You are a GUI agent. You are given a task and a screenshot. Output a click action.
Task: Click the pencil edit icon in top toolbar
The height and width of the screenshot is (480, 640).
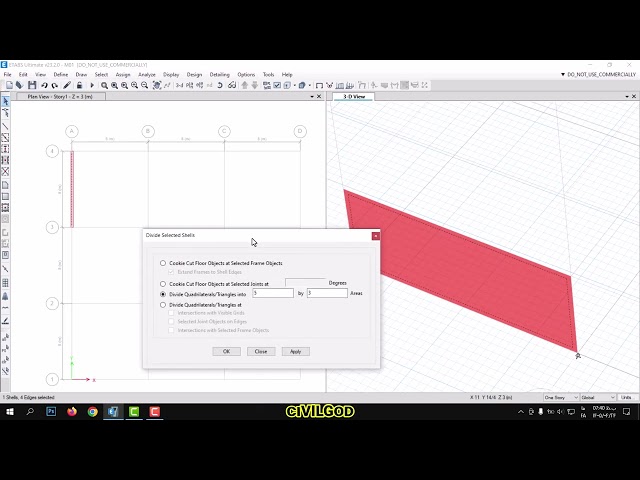(67, 85)
